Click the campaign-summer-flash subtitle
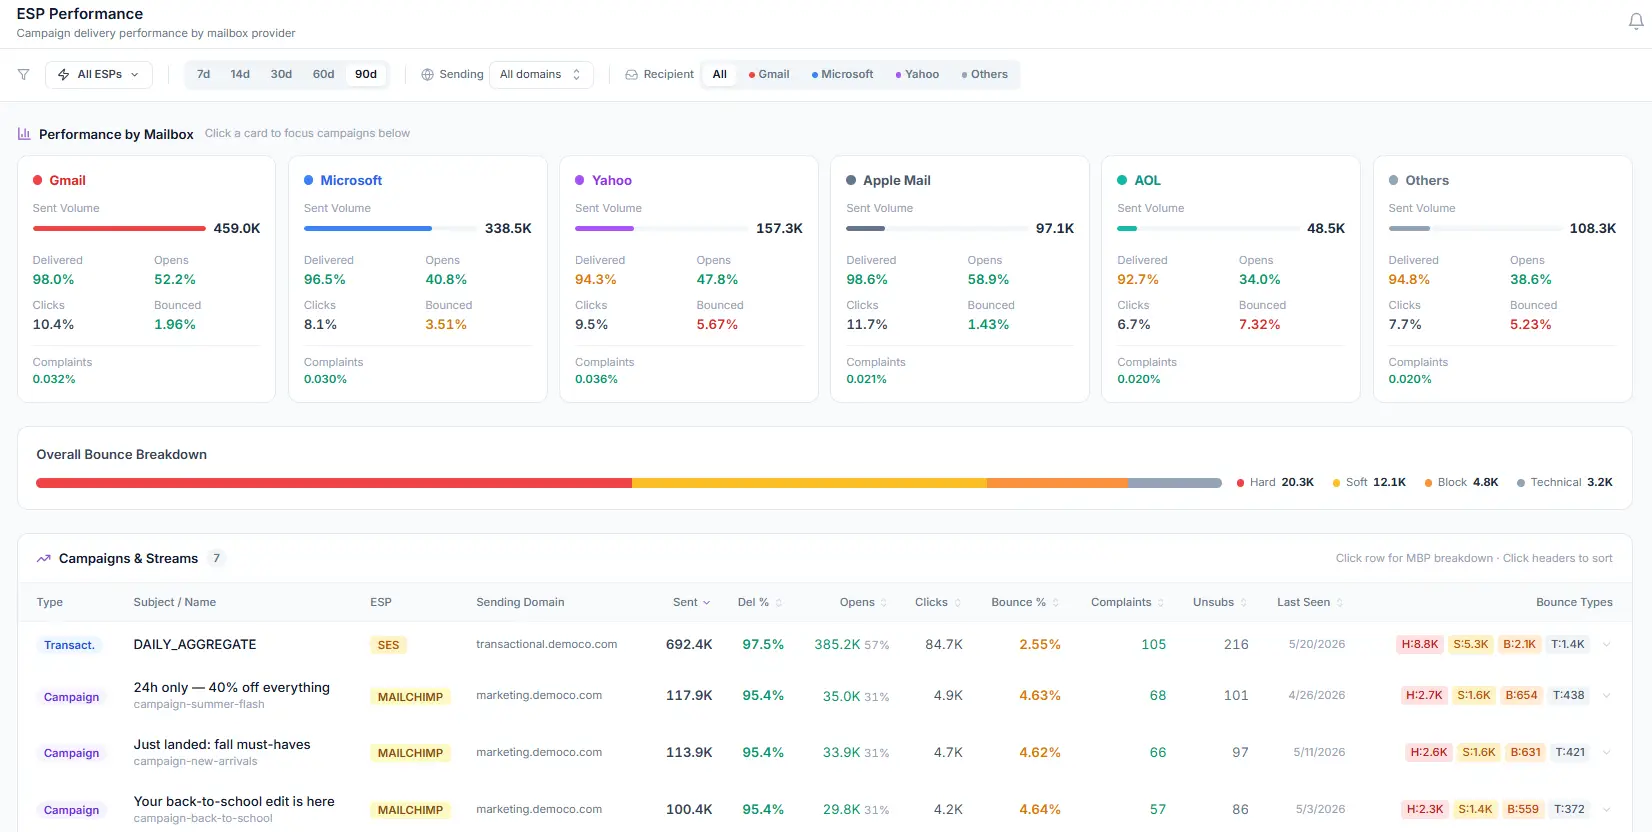Image resolution: width=1652 pixels, height=832 pixels. click(x=199, y=704)
